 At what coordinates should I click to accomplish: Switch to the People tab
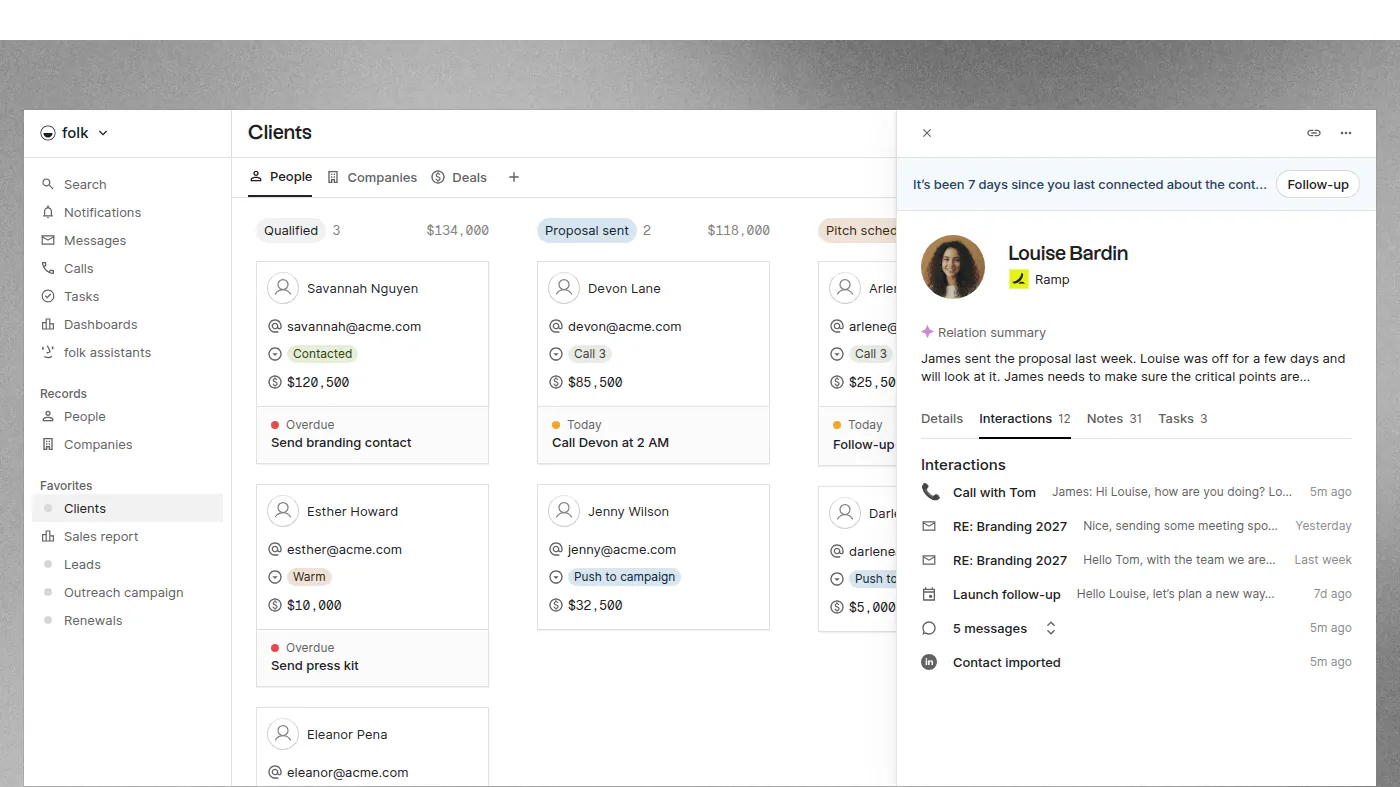point(280,177)
